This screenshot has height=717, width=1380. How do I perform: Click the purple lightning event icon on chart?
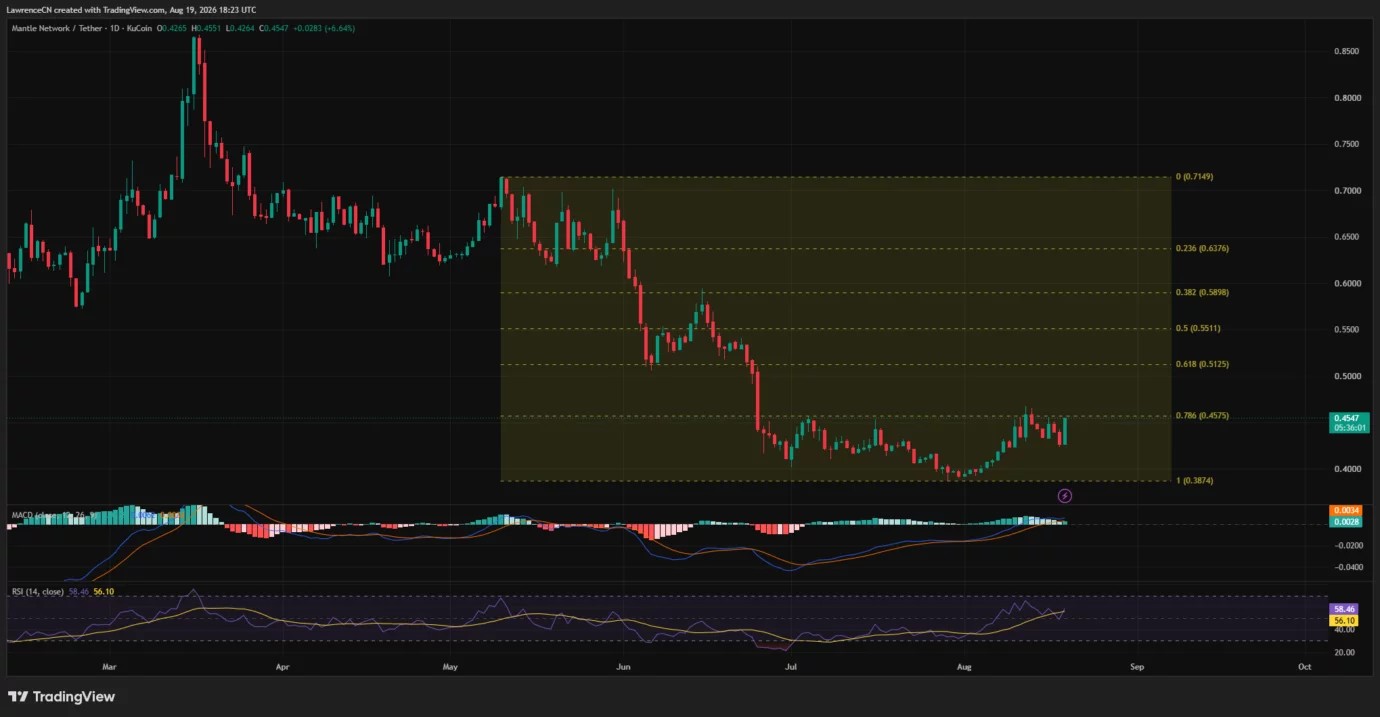(1065, 495)
